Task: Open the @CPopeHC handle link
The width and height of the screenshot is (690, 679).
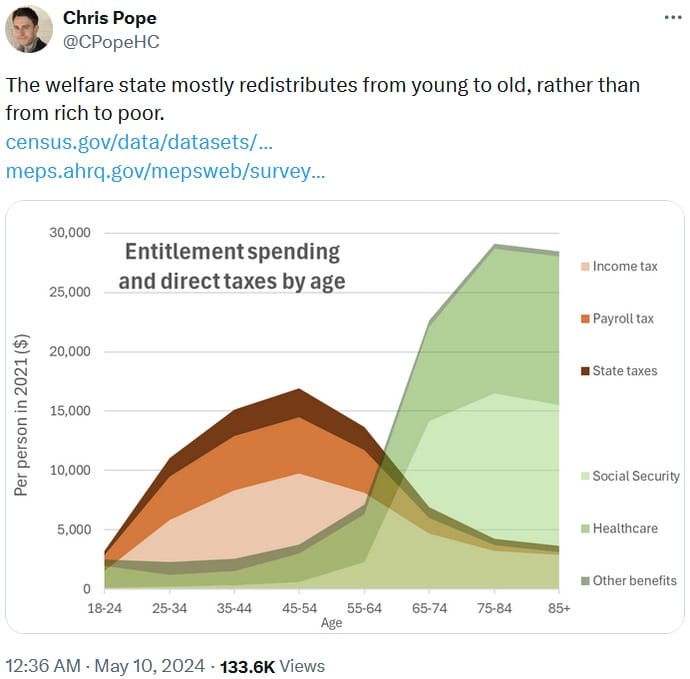Action: click(x=111, y=41)
